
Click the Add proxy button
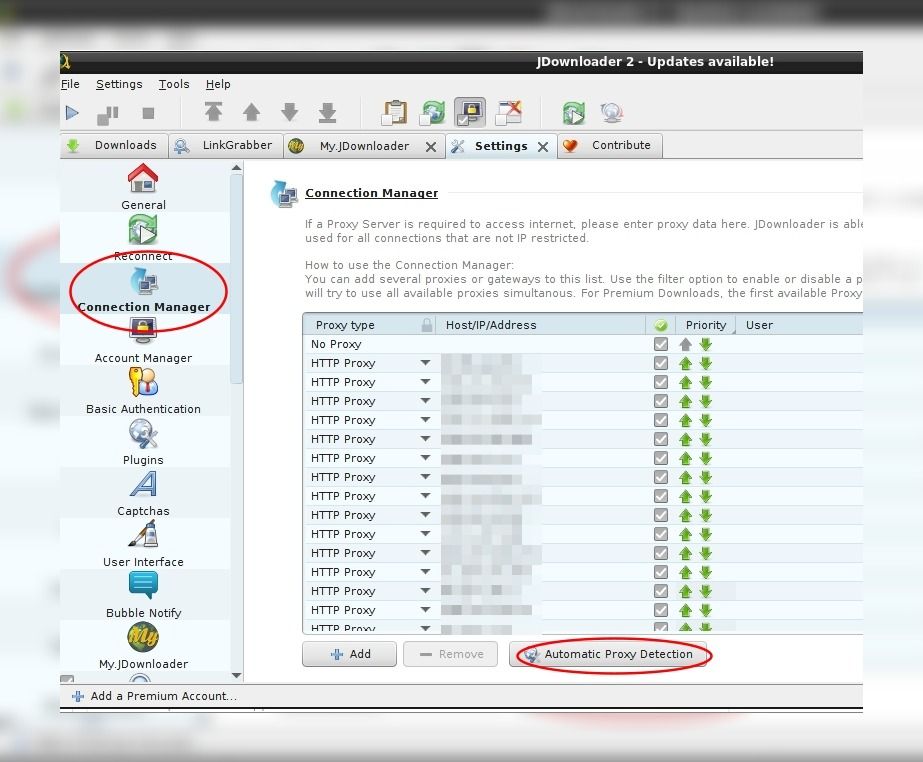[x=350, y=654]
